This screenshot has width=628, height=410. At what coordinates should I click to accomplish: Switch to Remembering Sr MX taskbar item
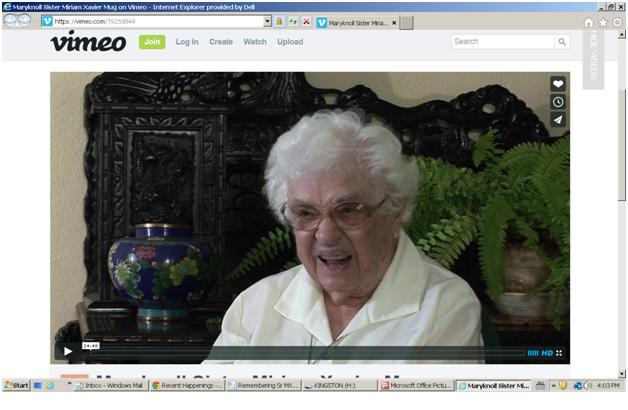point(264,386)
